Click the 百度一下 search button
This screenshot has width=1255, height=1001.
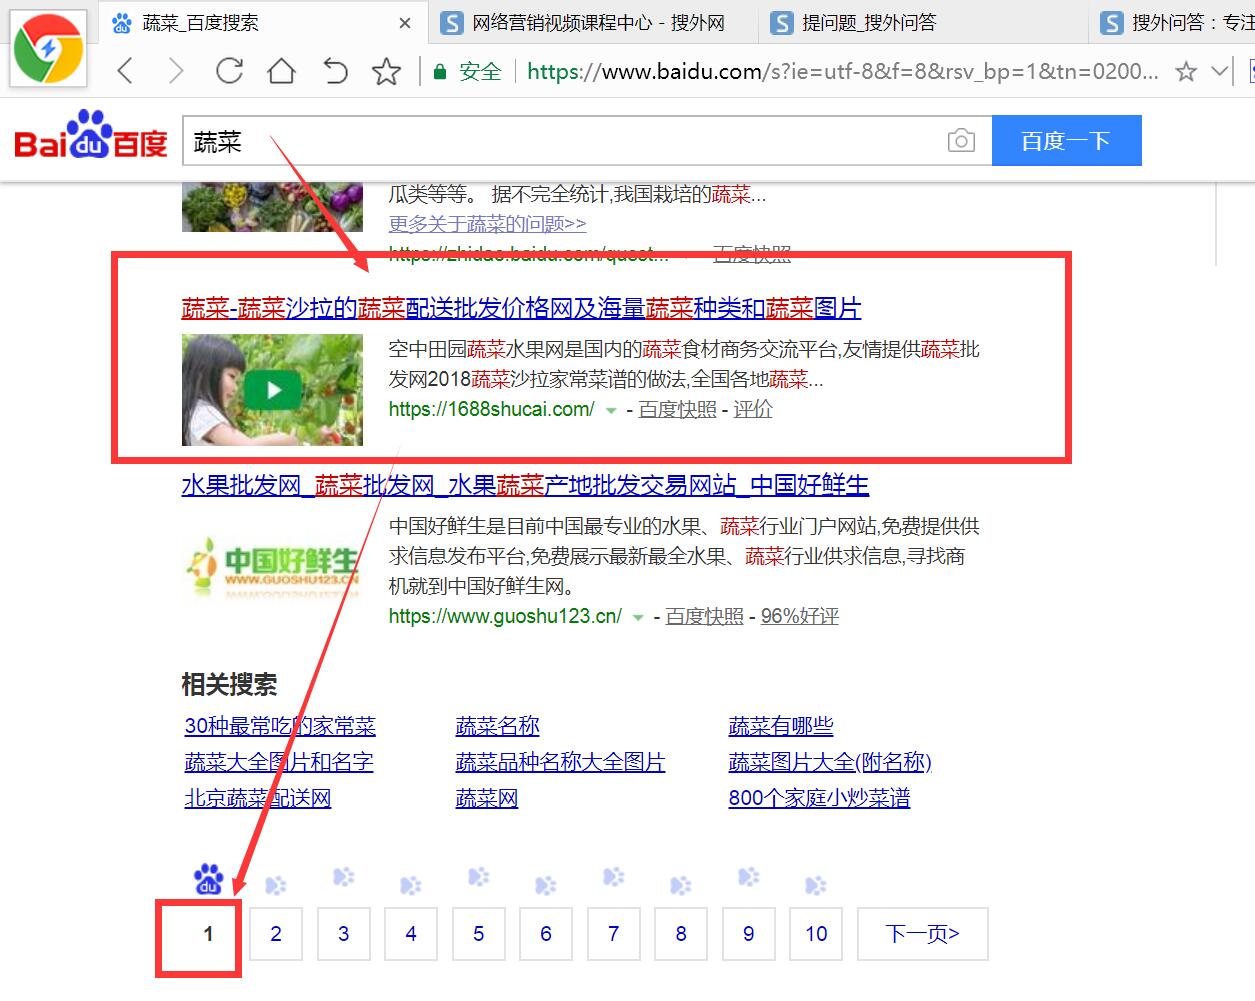pyautogui.click(x=1066, y=140)
